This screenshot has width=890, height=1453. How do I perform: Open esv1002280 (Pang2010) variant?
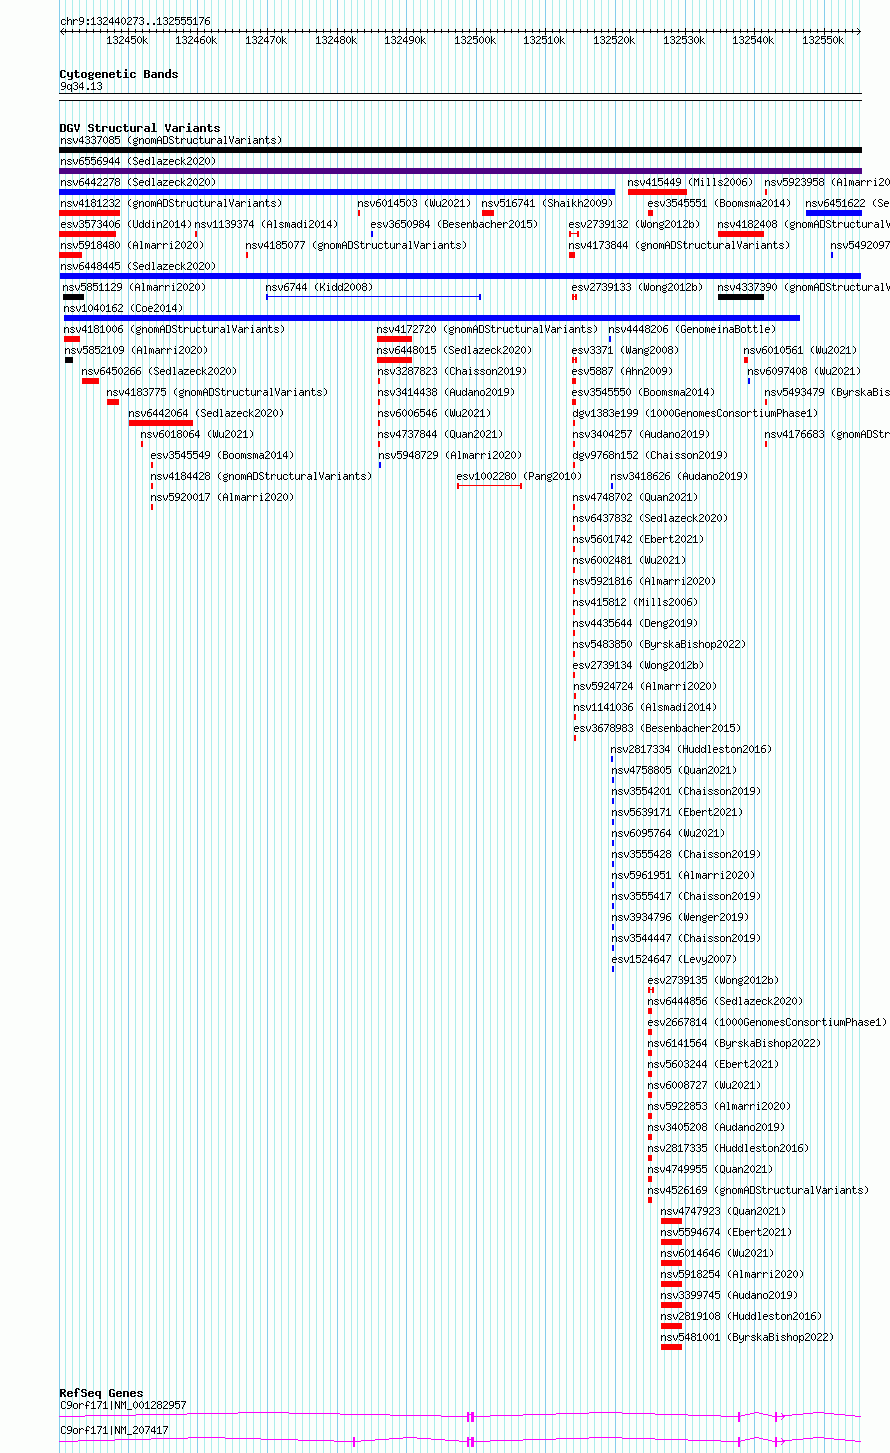tap(518, 476)
